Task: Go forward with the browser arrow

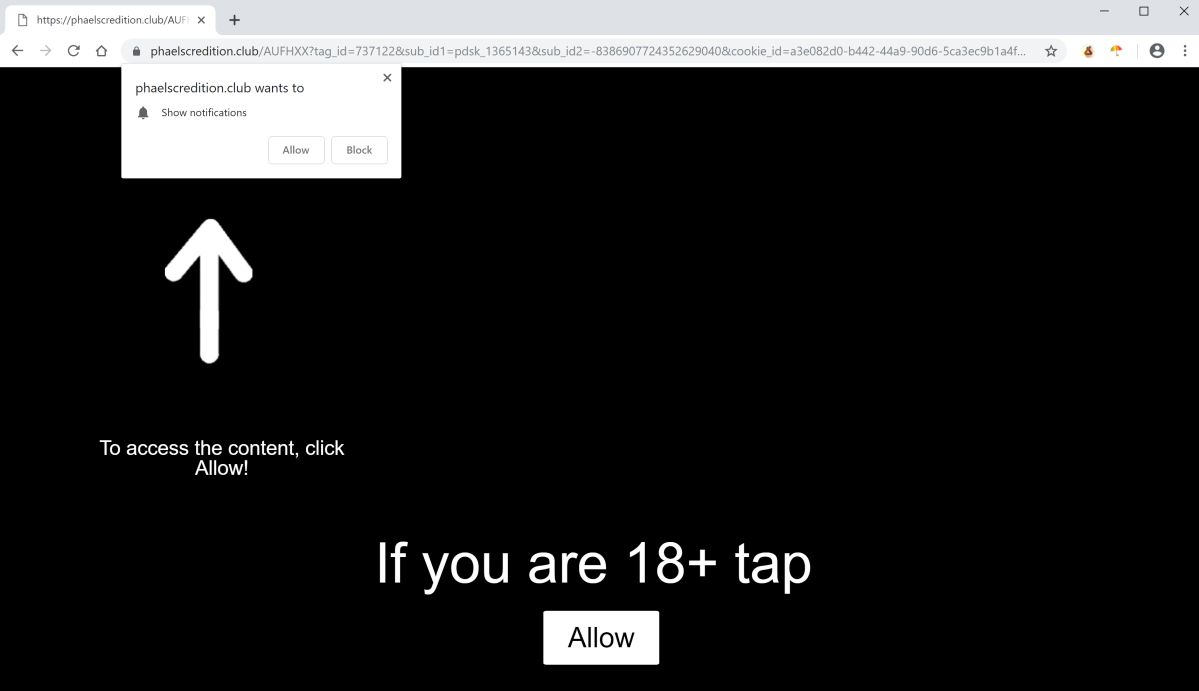Action: 46,50
